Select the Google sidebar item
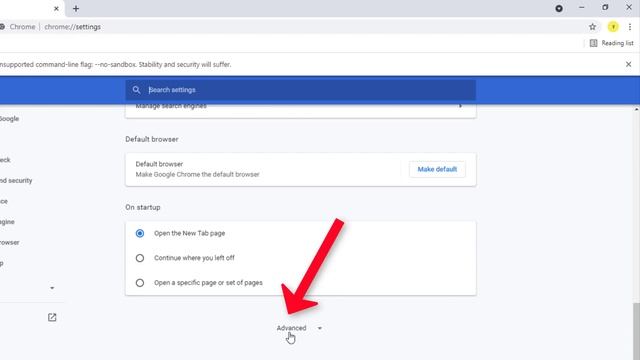Image resolution: width=640 pixels, height=360 pixels. tap(9, 119)
